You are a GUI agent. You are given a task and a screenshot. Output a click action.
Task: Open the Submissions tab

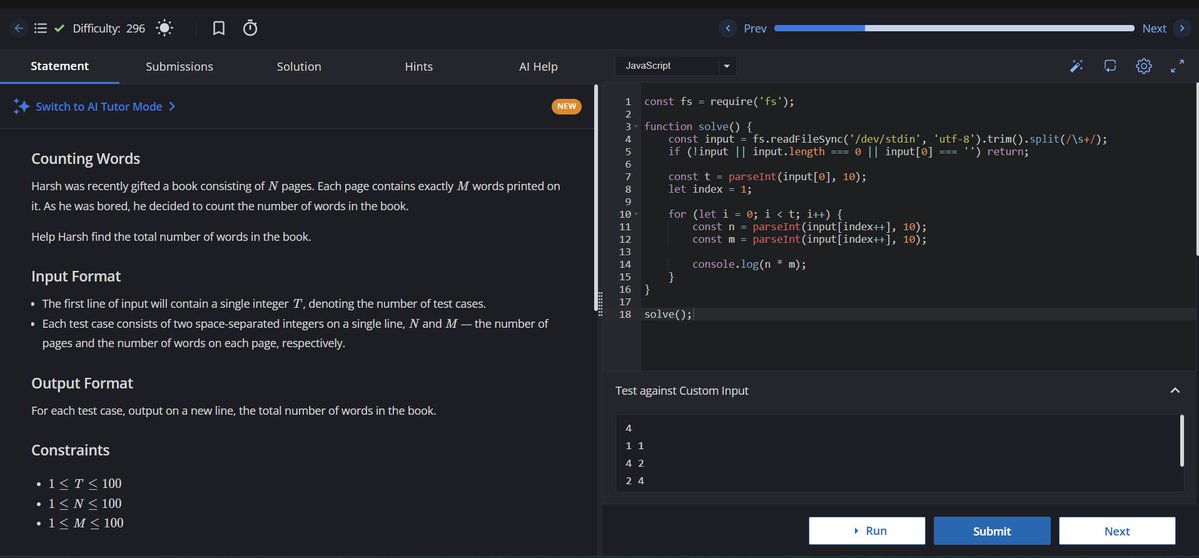coord(180,67)
